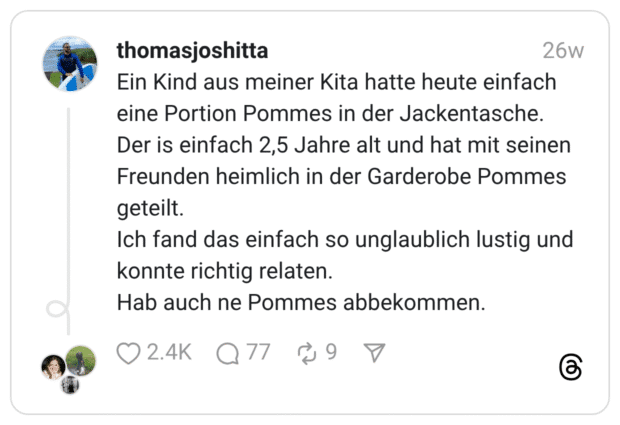This screenshot has width=620, height=425.
Task: Click the Threads logo icon
Action: (570, 367)
